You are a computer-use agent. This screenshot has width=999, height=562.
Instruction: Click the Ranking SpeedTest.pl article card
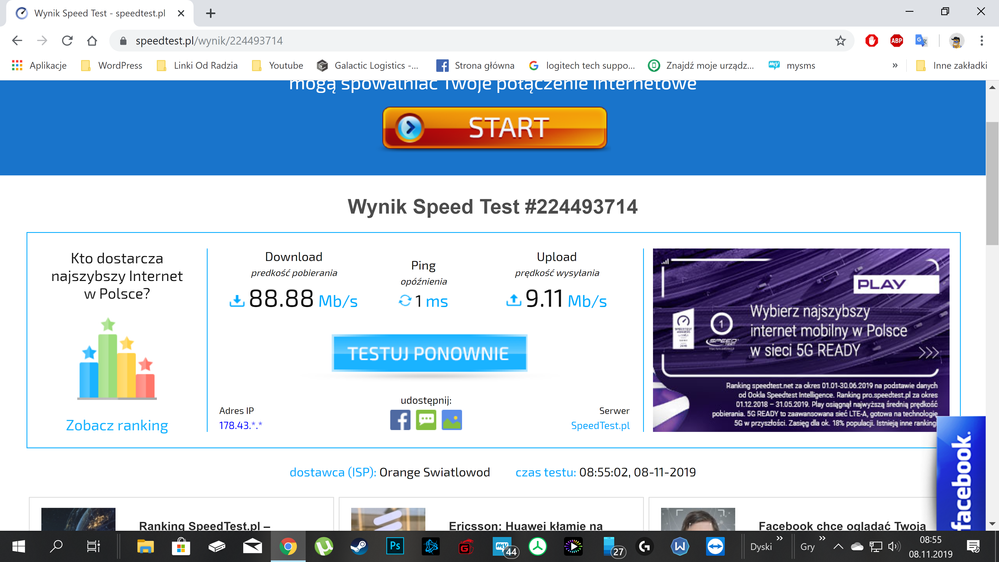point(181,514)
